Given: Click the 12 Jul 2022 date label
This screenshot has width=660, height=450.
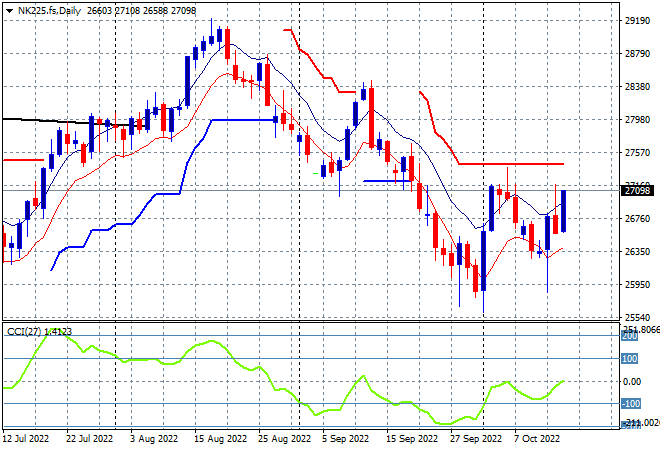Looking at the screenshot, I should click(26, 439).
